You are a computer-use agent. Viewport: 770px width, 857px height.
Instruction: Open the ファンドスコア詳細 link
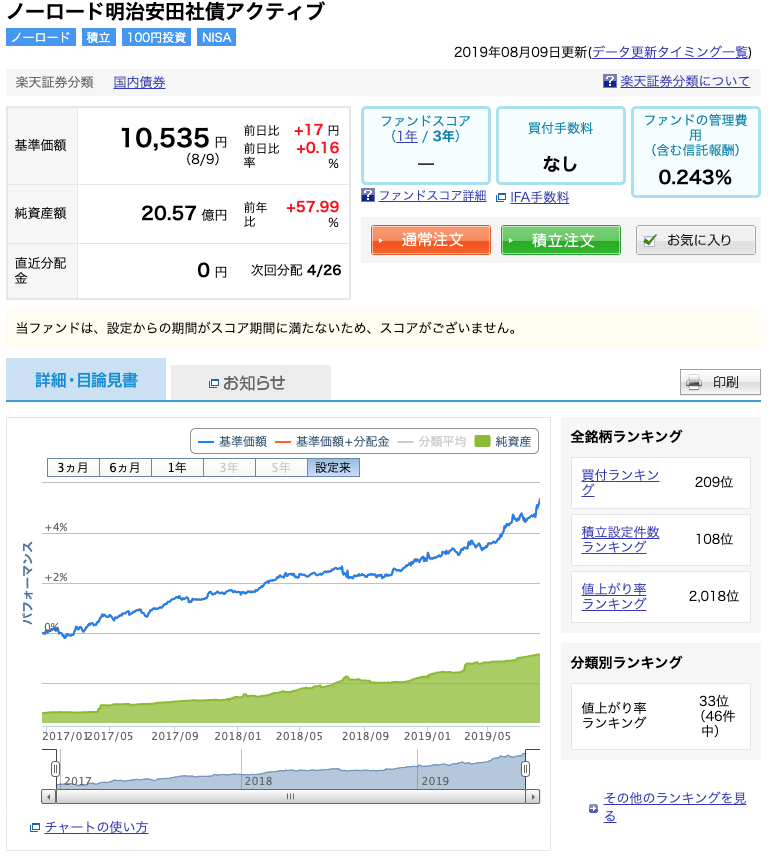[x=432, y=196]
